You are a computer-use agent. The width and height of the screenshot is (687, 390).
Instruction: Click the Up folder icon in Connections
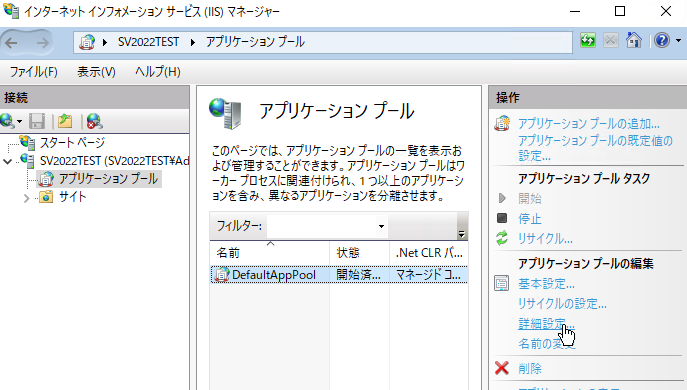point(65,121)
